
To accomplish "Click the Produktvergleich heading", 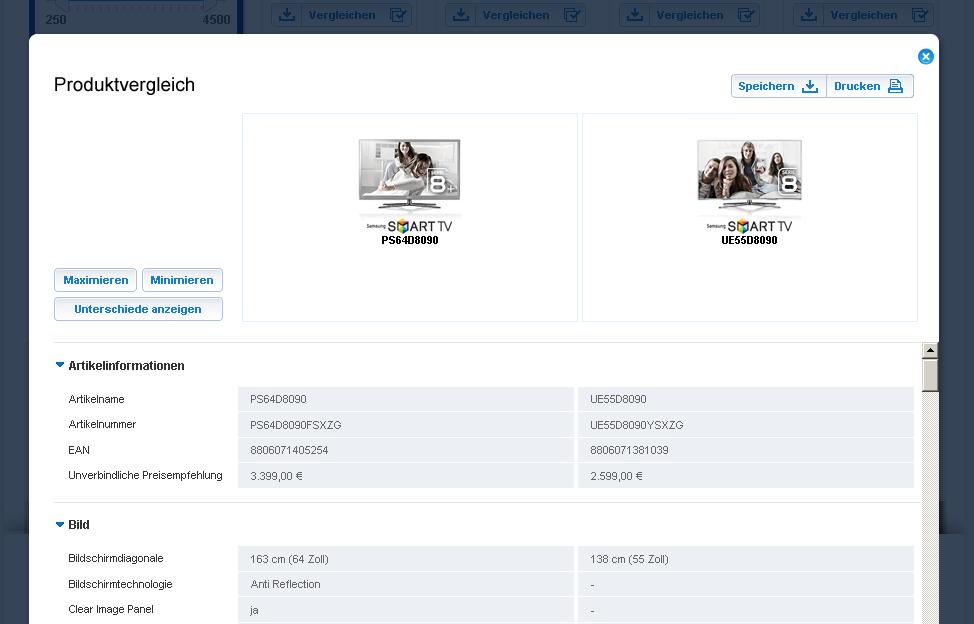I will (124, 84).
